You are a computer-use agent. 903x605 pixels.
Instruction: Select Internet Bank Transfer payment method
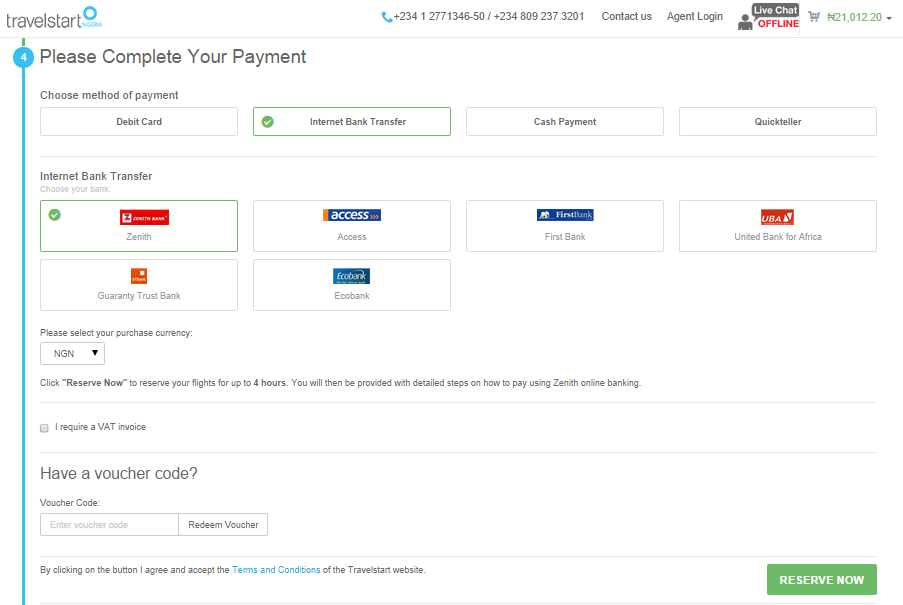tap(352, 121)
